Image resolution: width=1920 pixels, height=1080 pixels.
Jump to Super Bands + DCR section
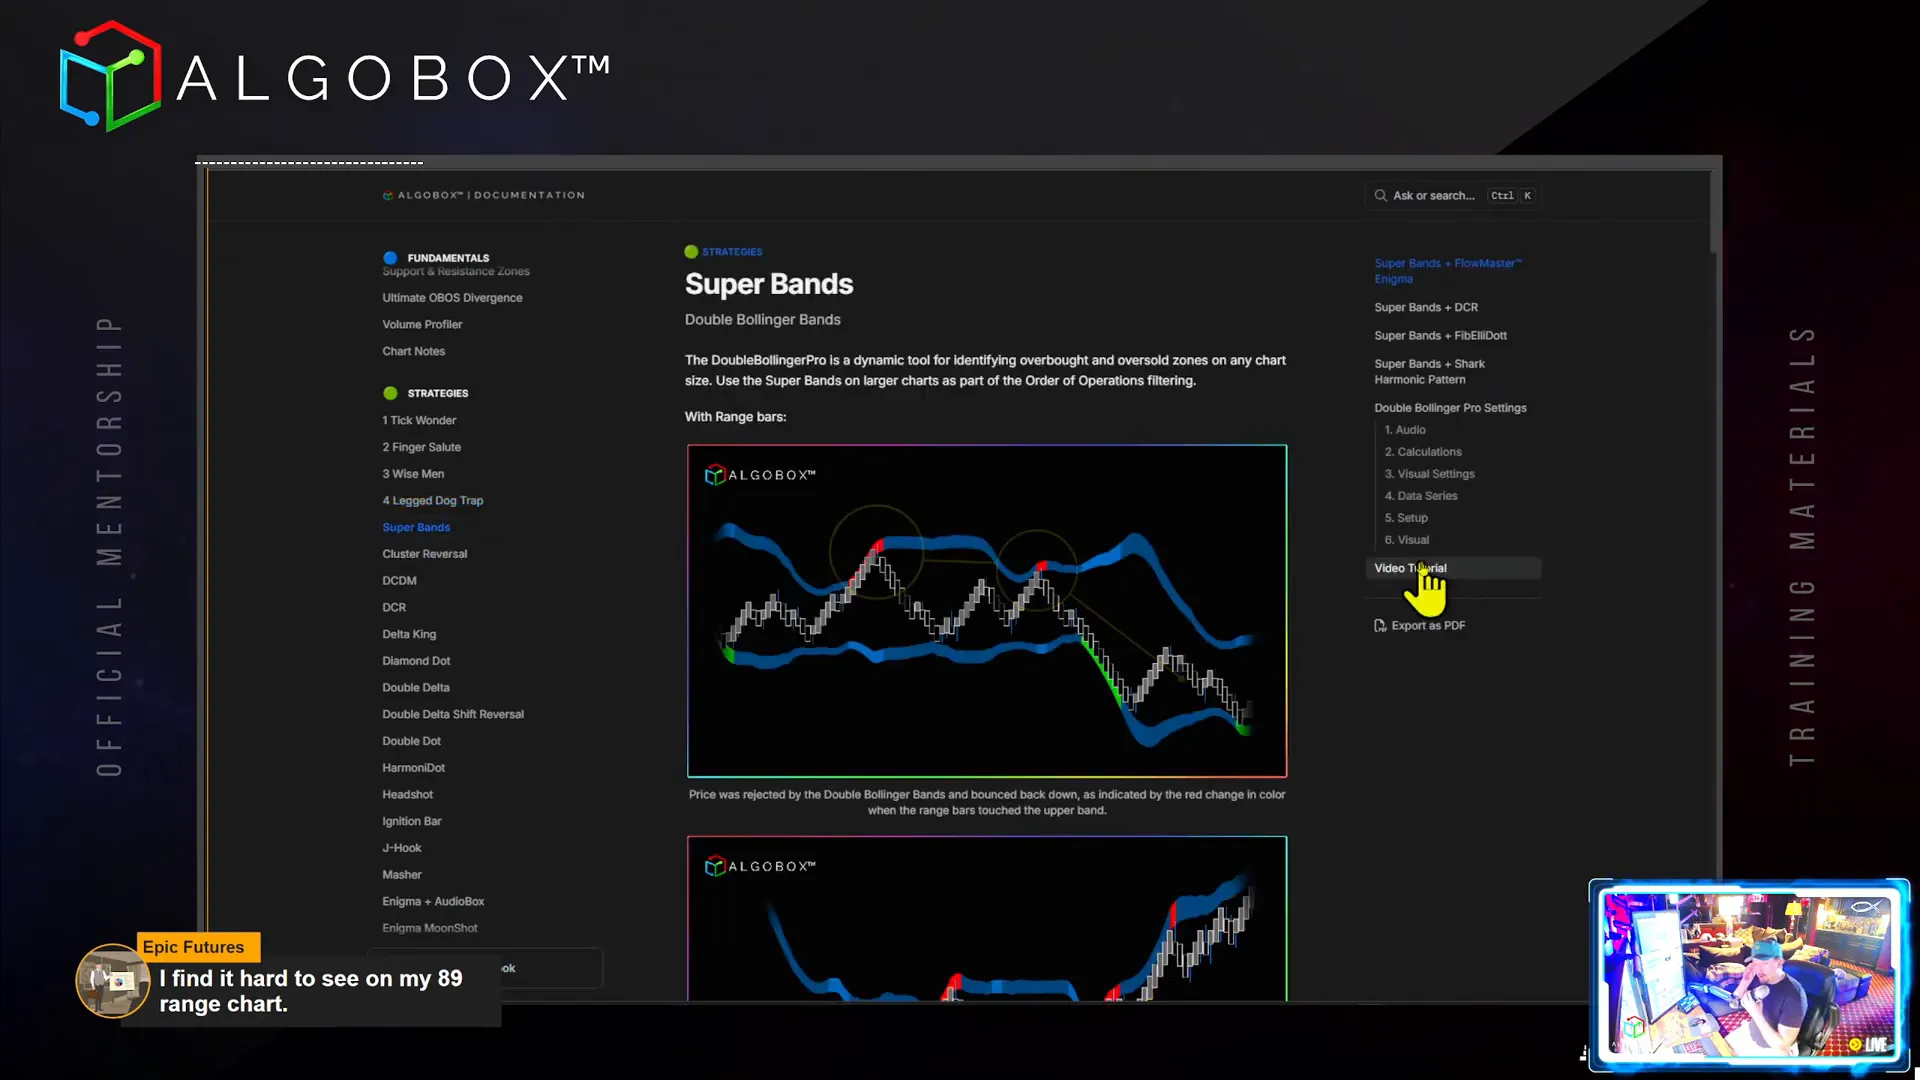(1426, 308)
